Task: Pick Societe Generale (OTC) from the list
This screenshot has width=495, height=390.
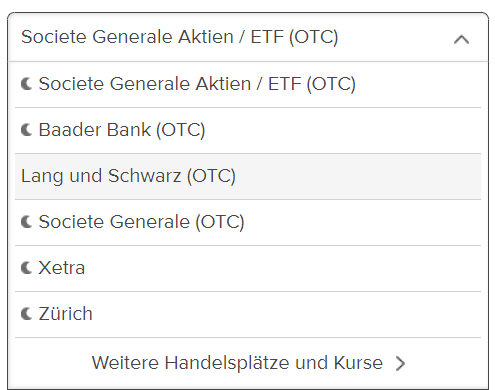Action: (x=248, y=222)
